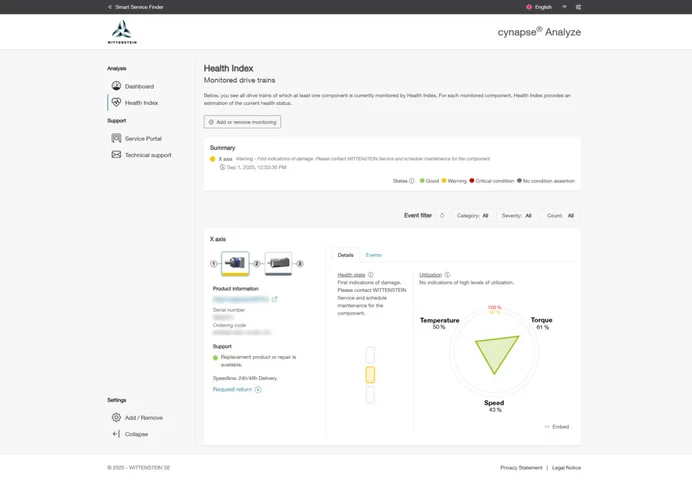Click the Torque 61 % label
The height and width of the screenshot is (480, 692).
pos(542,323)
